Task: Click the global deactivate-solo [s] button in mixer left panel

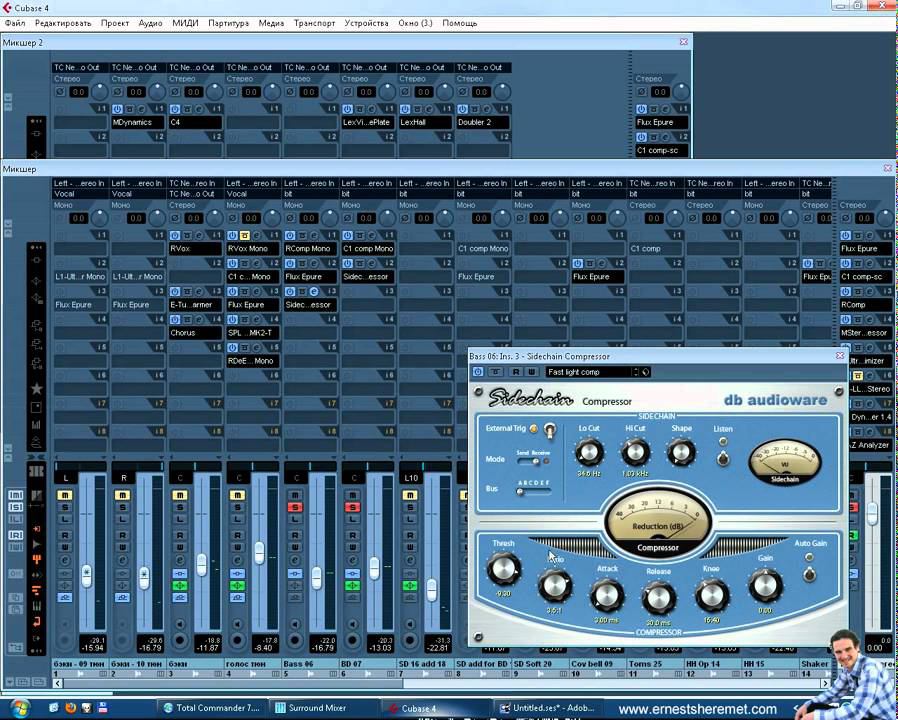Action: tap(15, 507)
